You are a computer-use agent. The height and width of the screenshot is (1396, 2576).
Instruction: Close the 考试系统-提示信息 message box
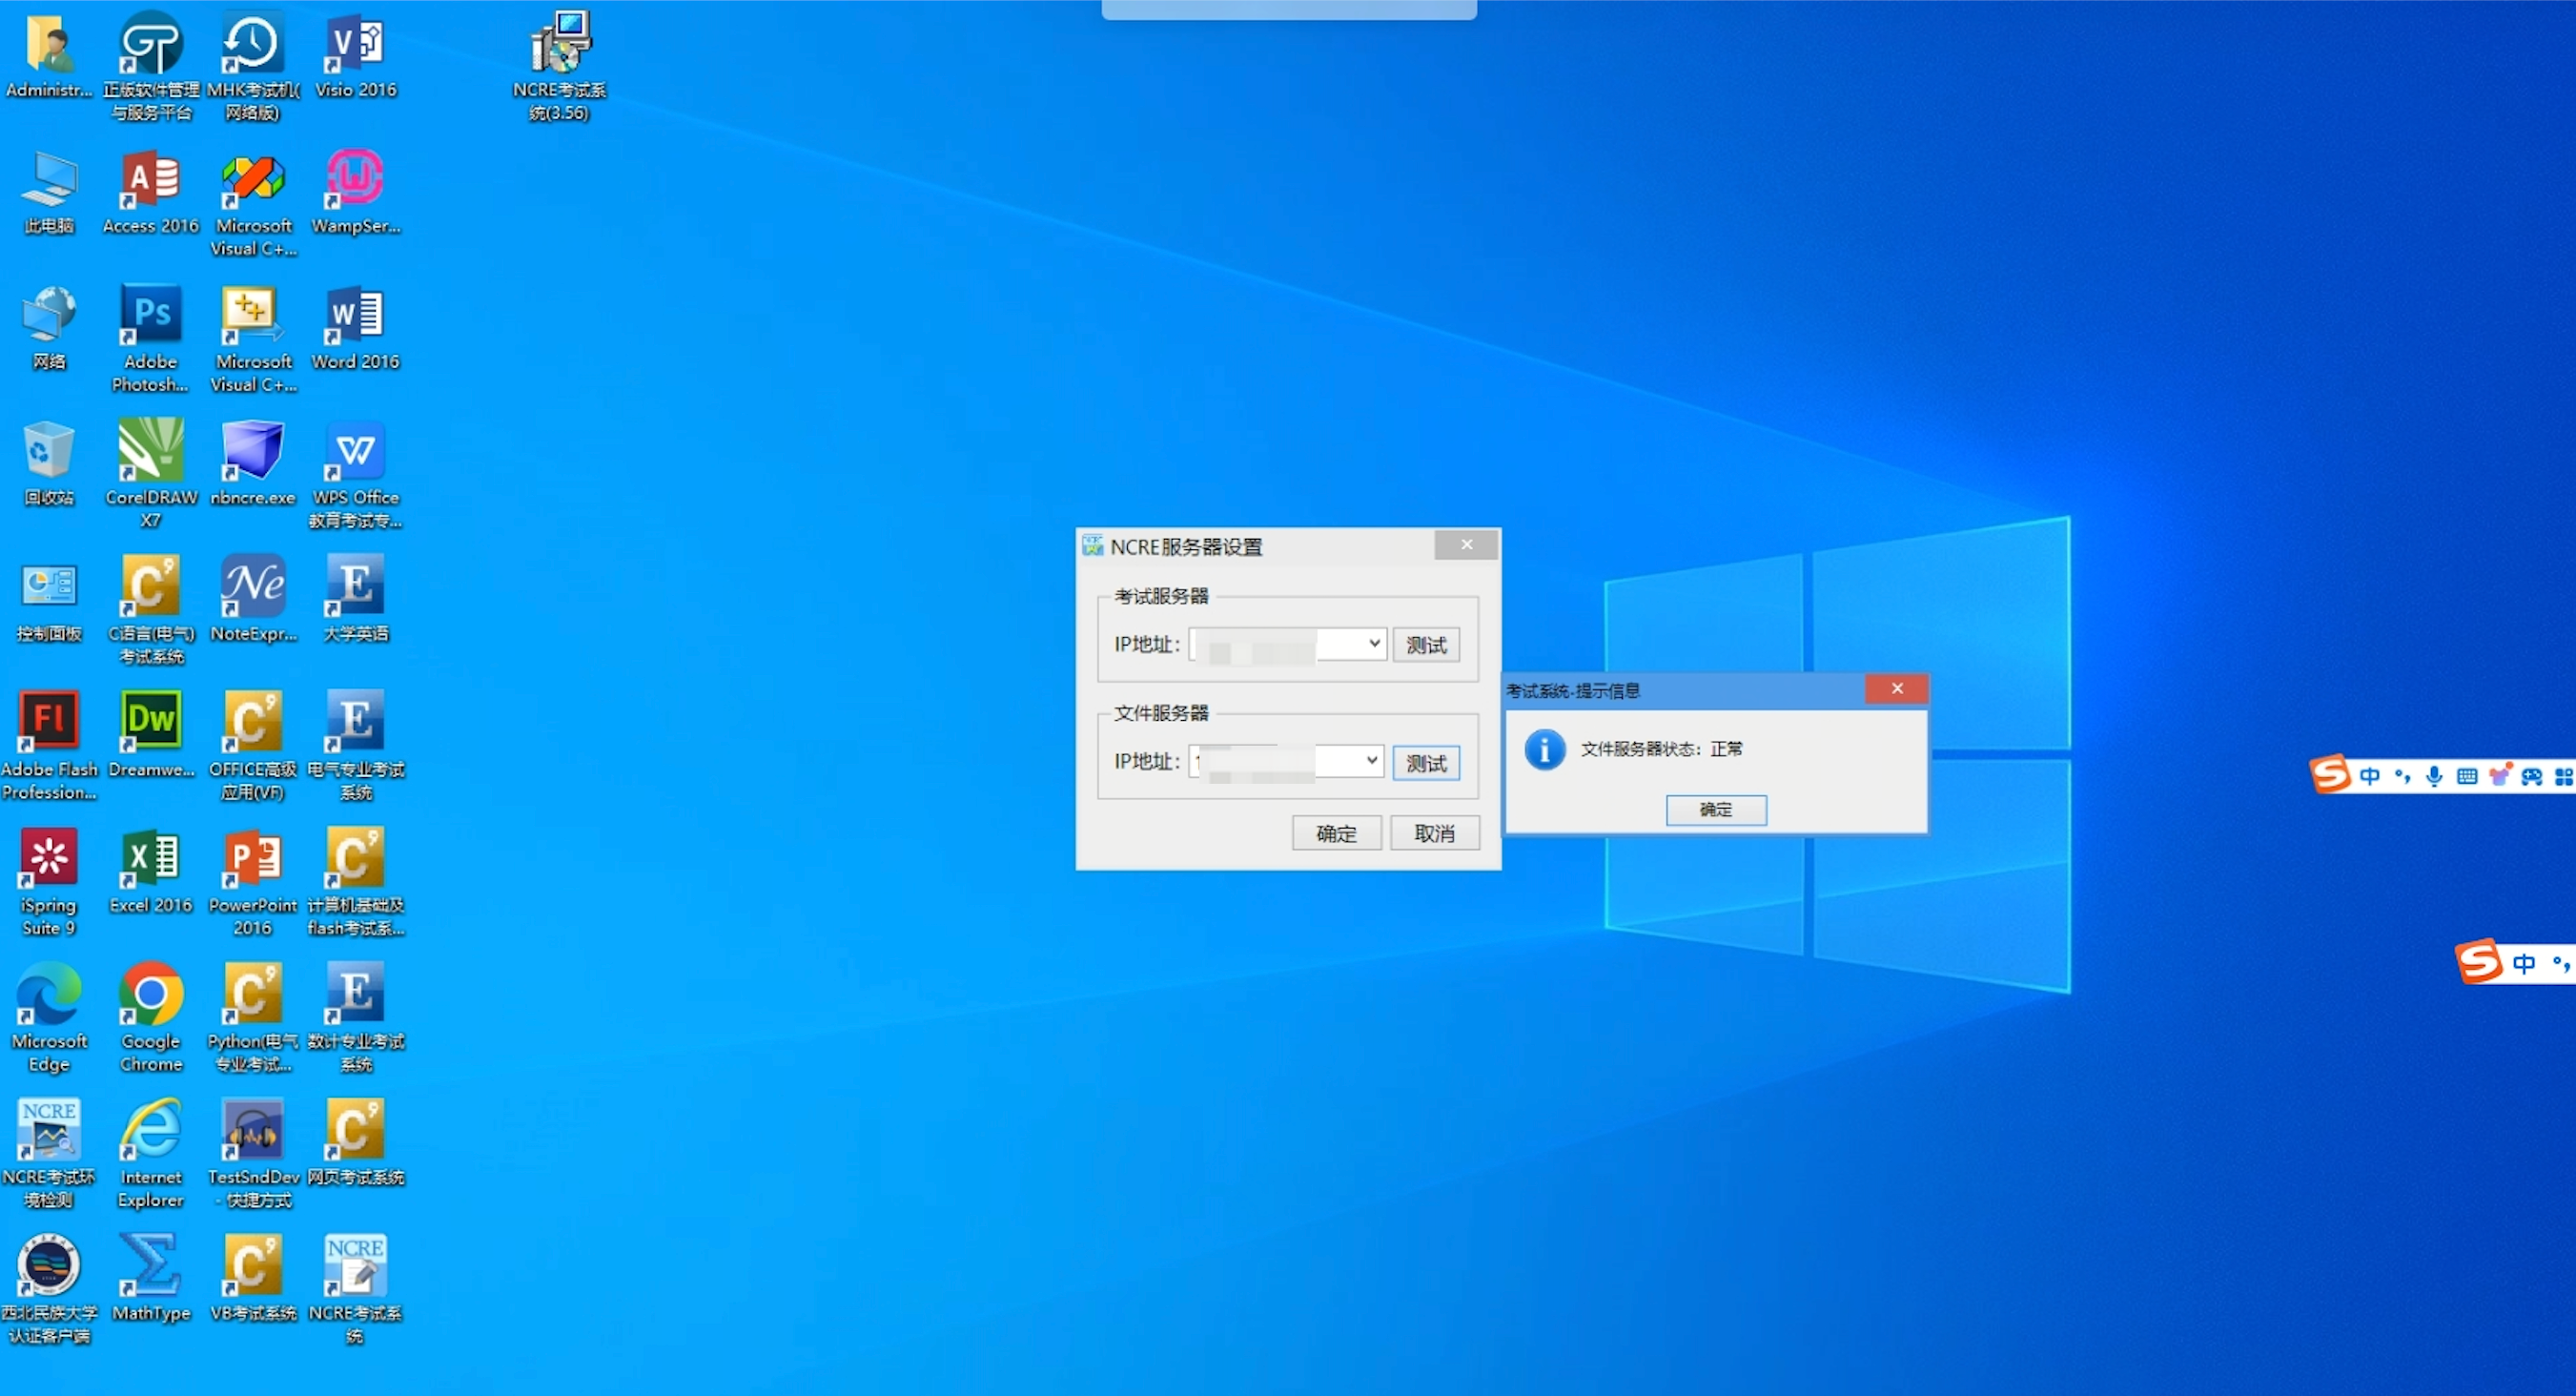tap(1896, 688)
